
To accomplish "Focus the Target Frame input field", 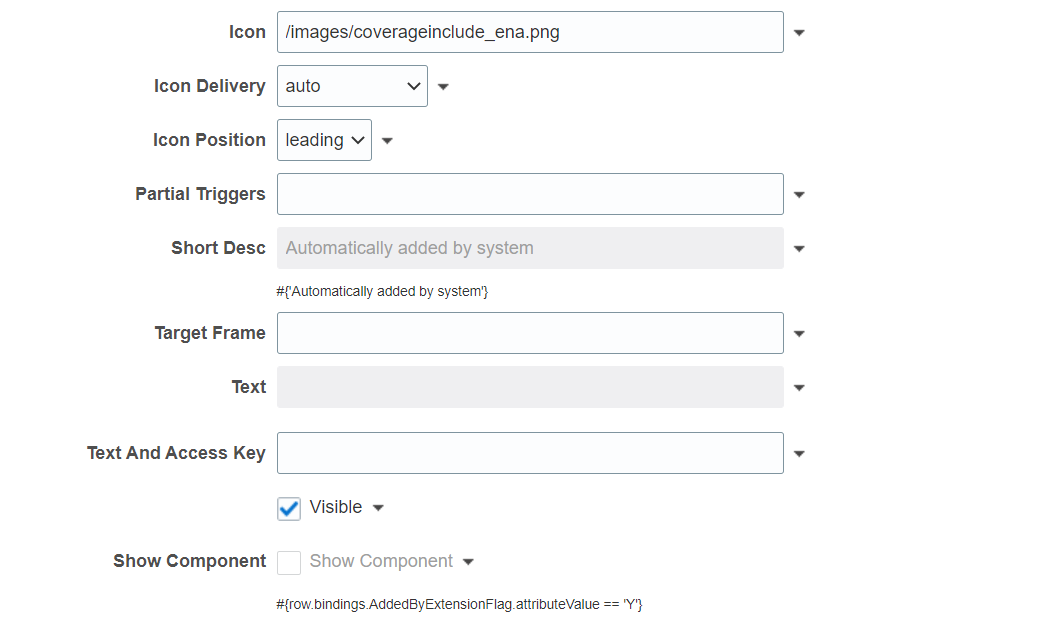I will click(x=530, y=333).
